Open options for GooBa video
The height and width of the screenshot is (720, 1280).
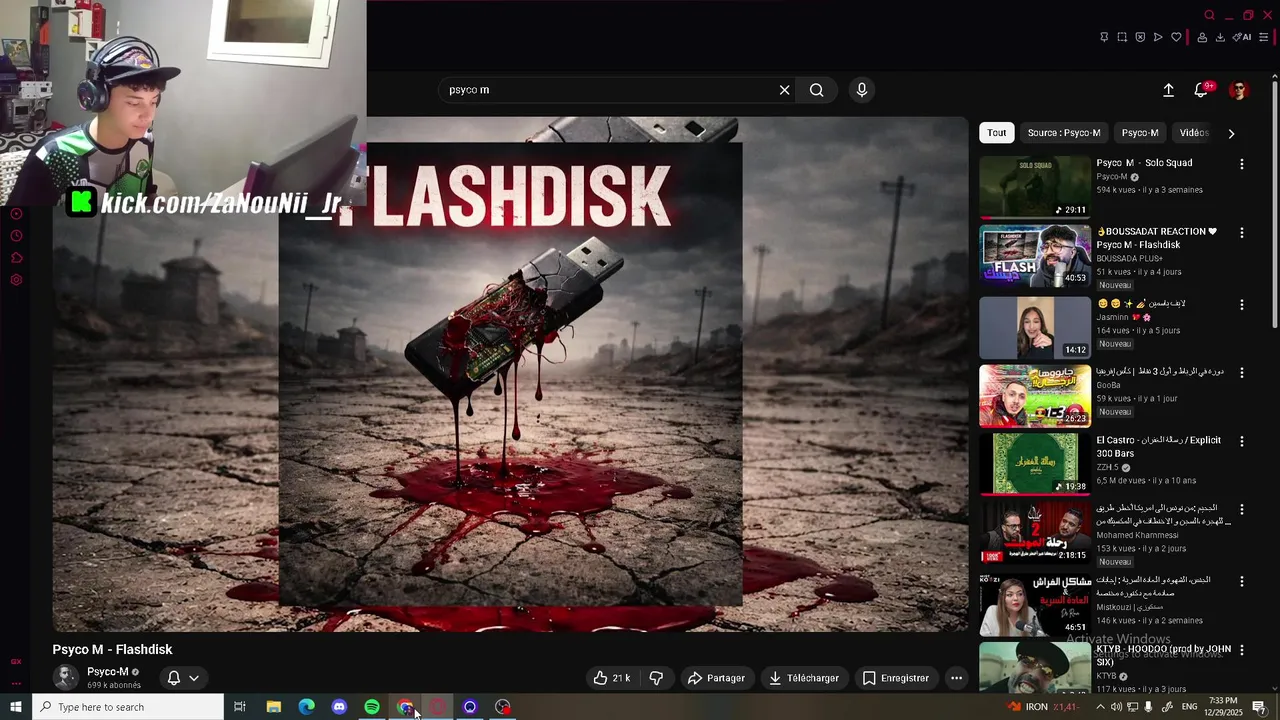click(1242, 373)
